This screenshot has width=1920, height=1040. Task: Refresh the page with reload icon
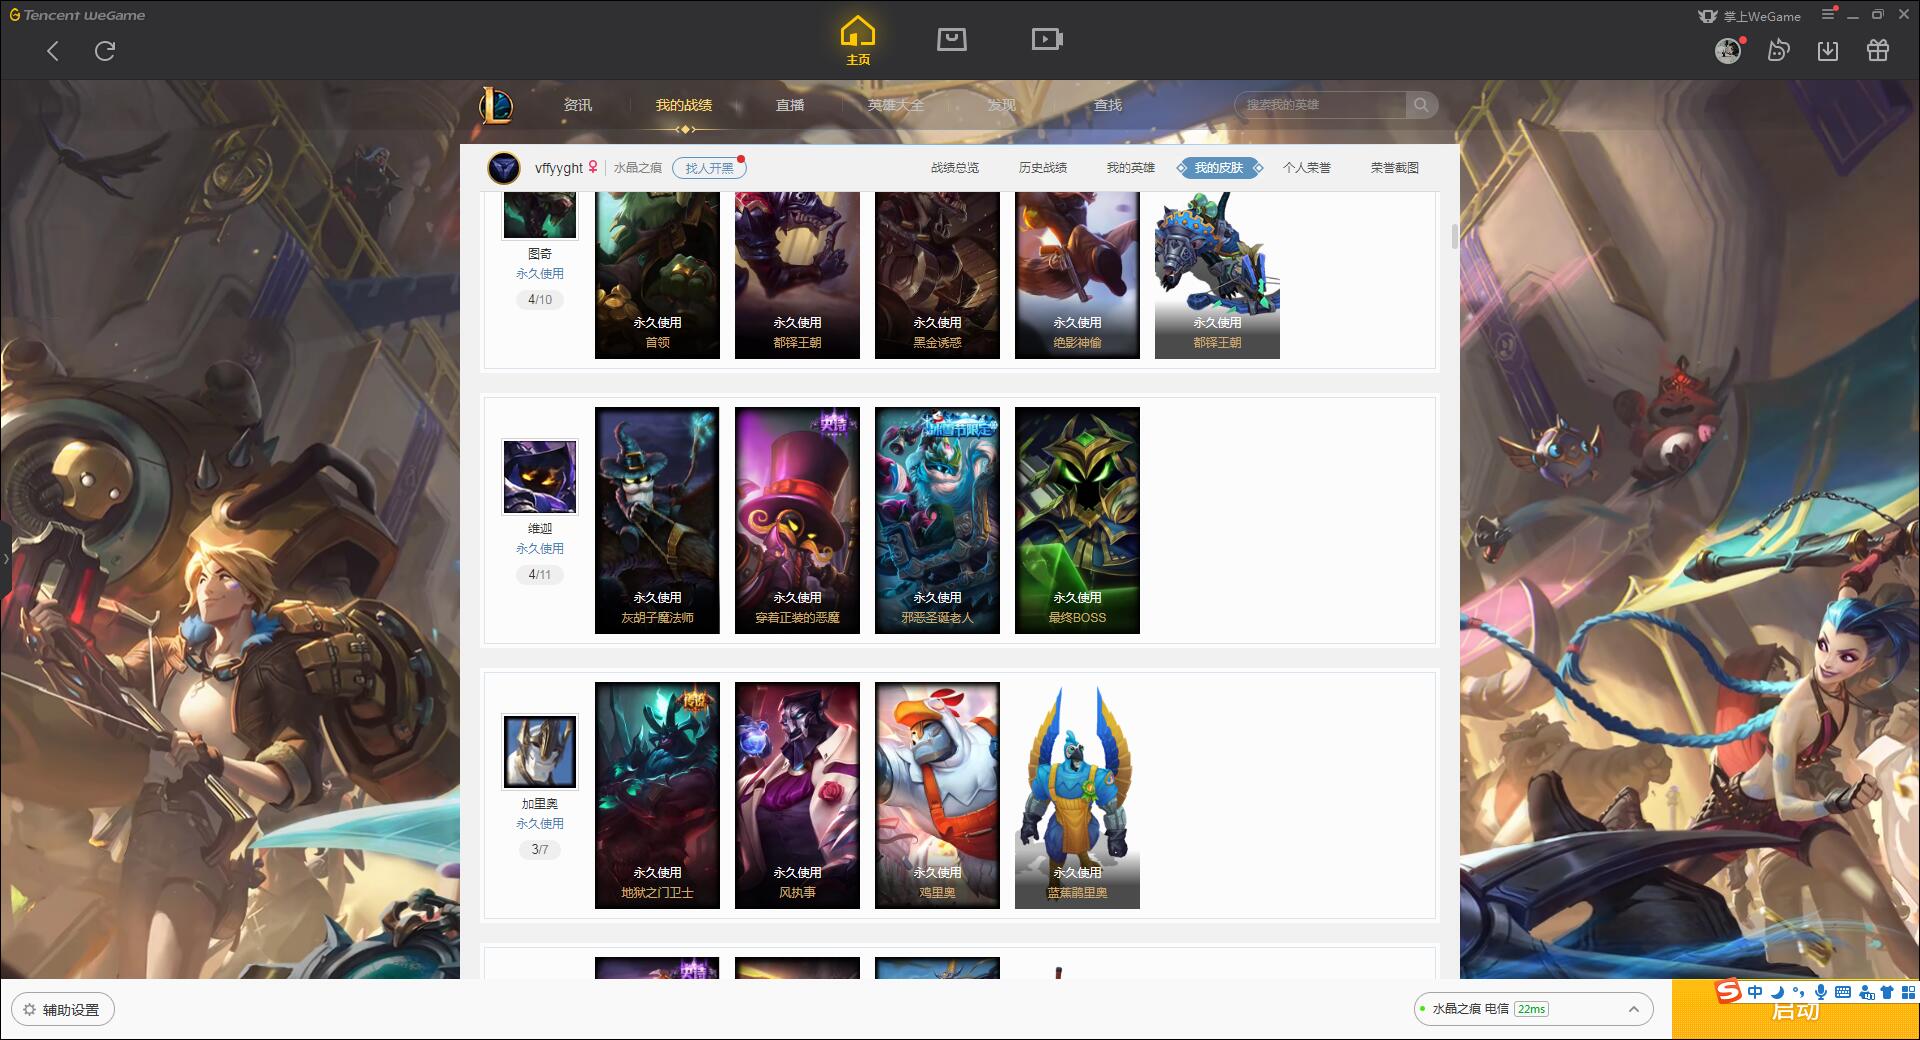[x=105, y=51]
